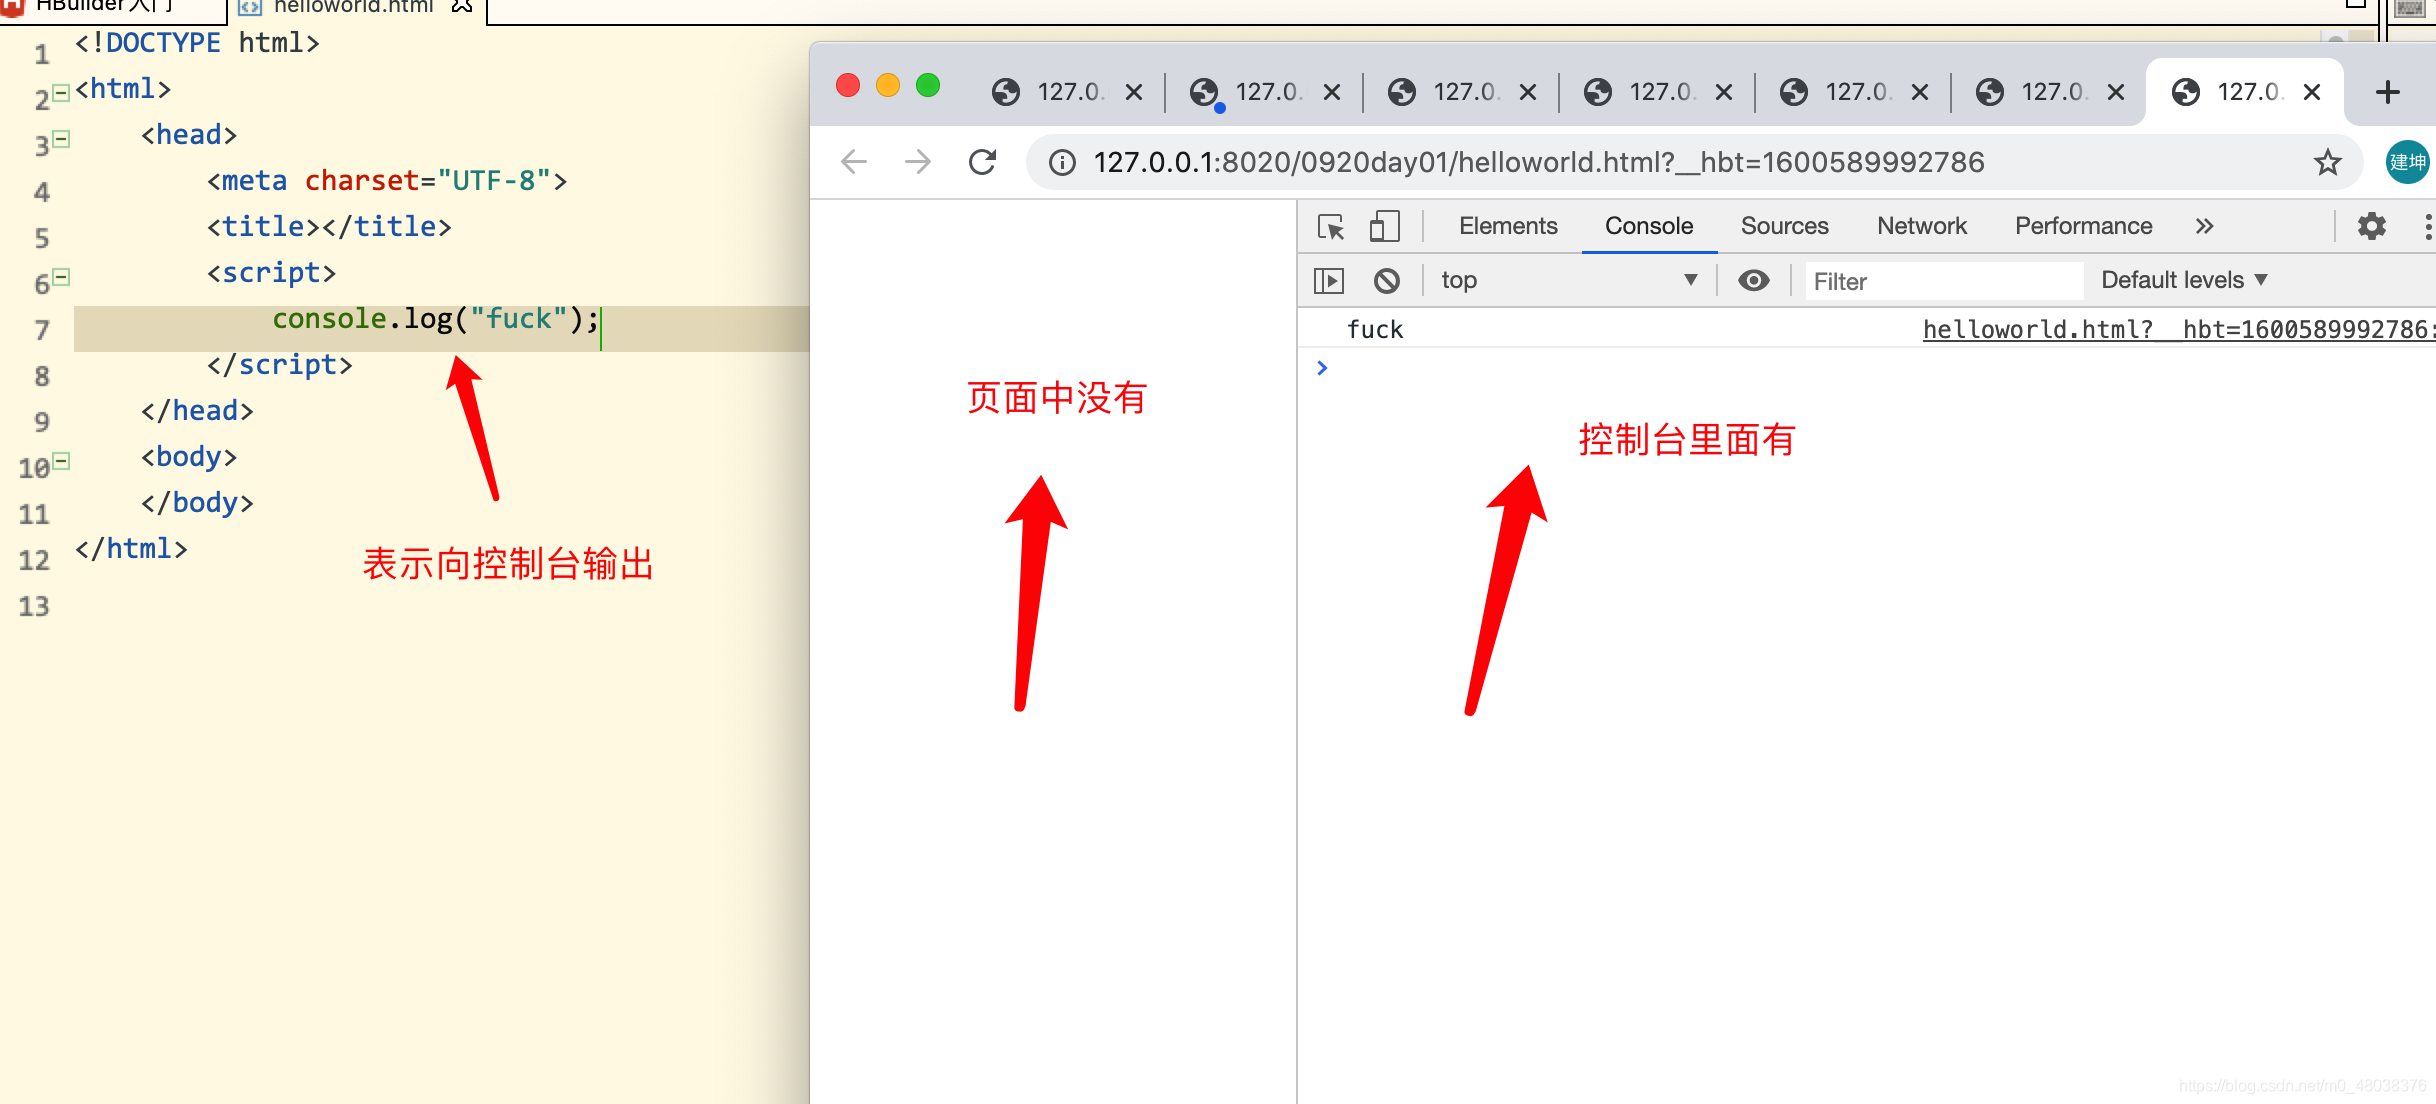Screen dimensions: 2436x1104
Task: Click the browser address bar URL
Action: click(x=1538, y=162)
